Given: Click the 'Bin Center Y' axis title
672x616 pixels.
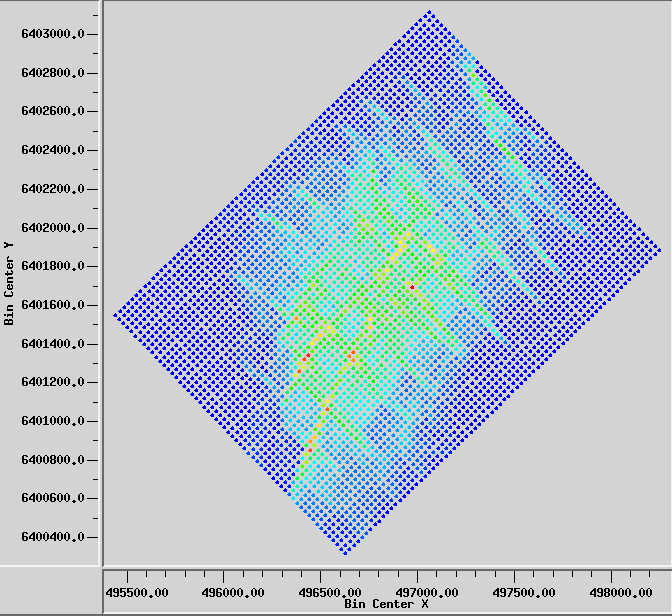Looking at the screenshot, I should point(9,284).
